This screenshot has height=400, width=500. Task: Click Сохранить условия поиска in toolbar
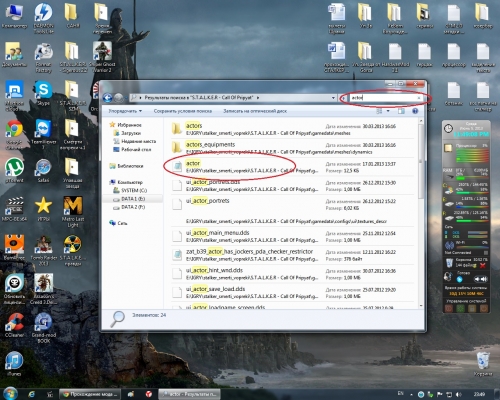pos(183,111)
